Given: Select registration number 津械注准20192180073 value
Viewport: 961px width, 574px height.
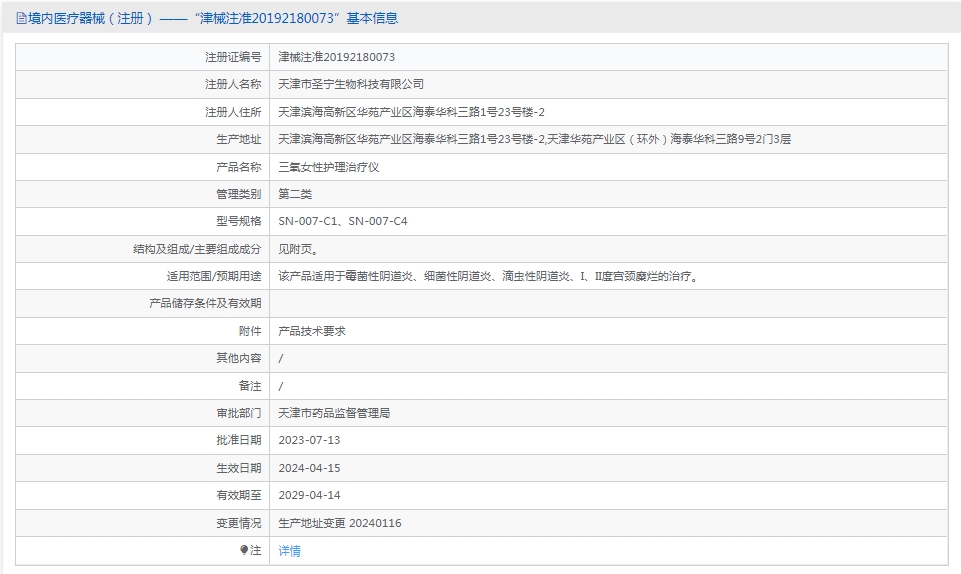Looking at the screenshot, I should pyautogui.click(x=336, y=57).
